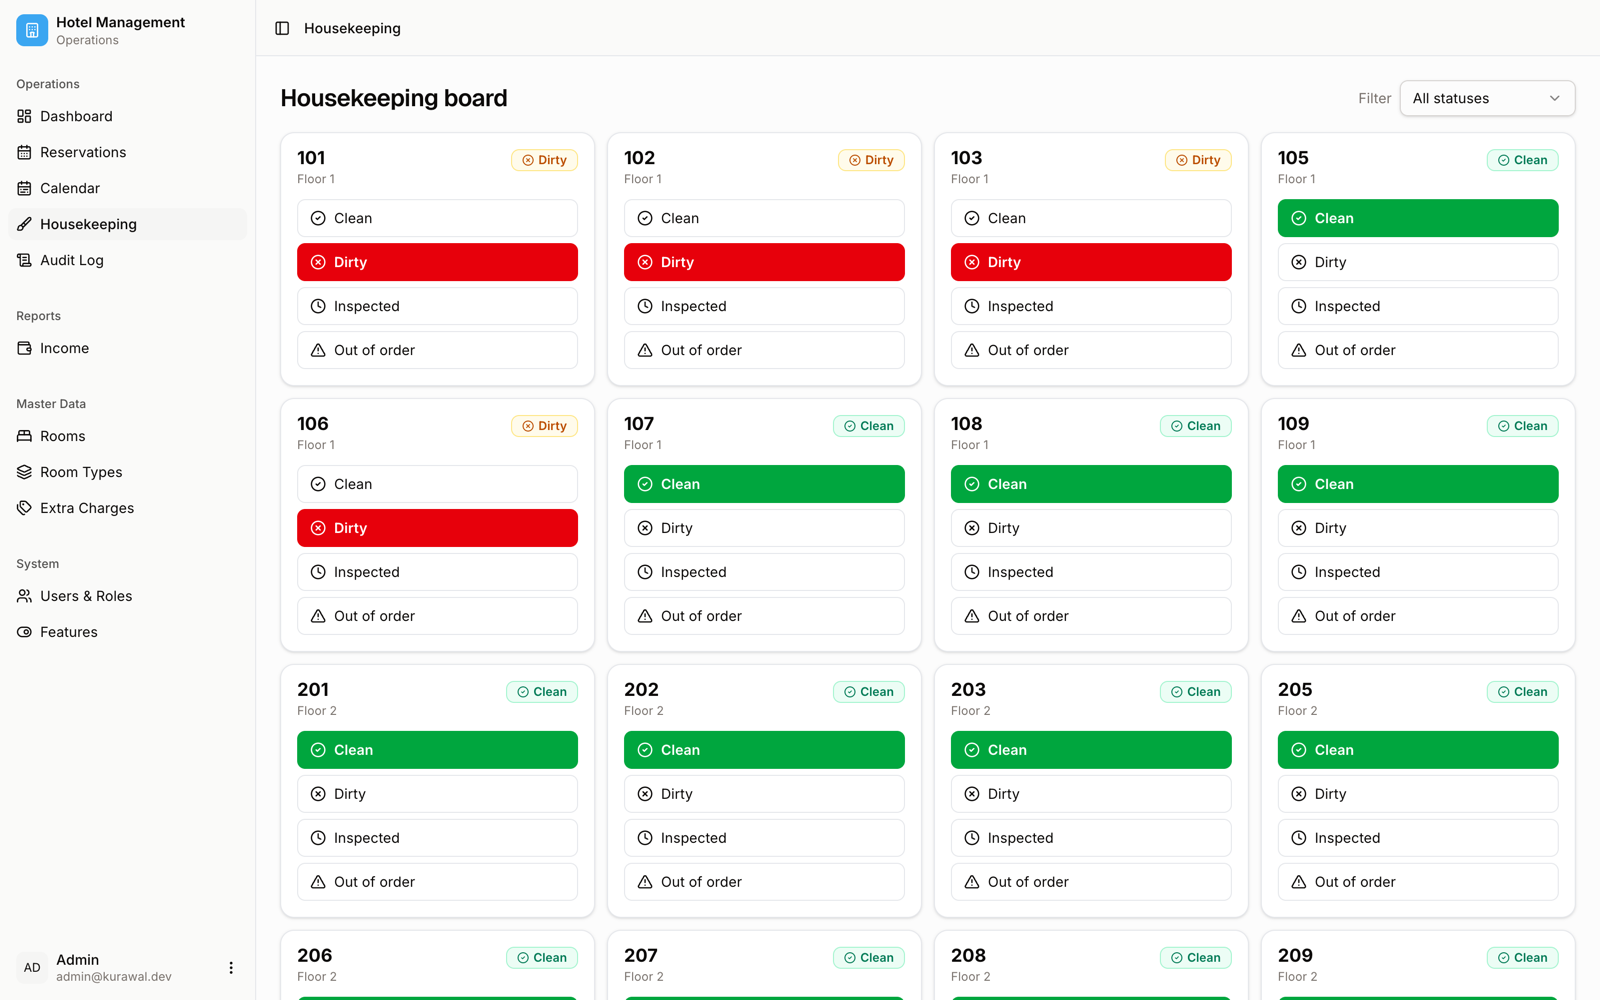Click the check icon in room 202's Clean button
Screen dimensions: 1600x1000
tap(645, 750)
